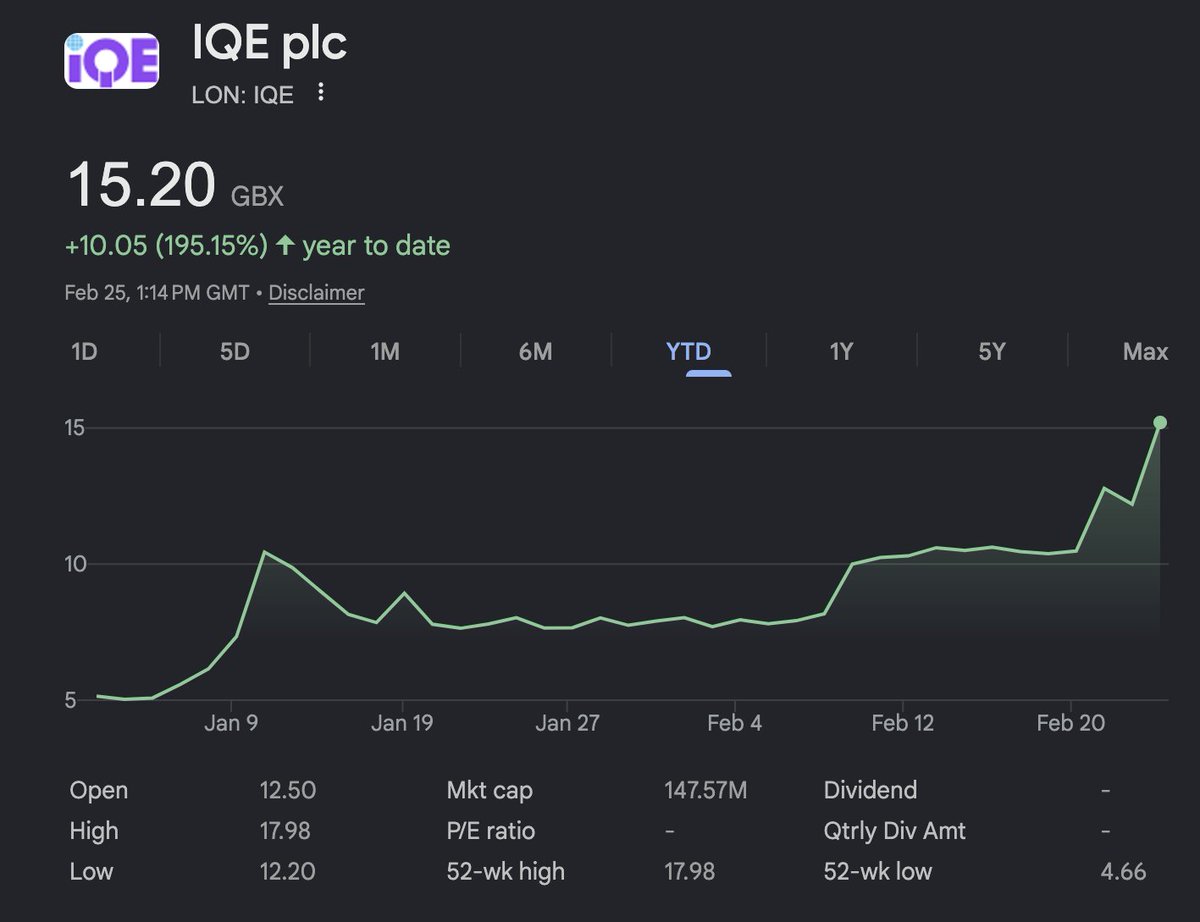Click the IQE plc company title

[x=269, y=44]
